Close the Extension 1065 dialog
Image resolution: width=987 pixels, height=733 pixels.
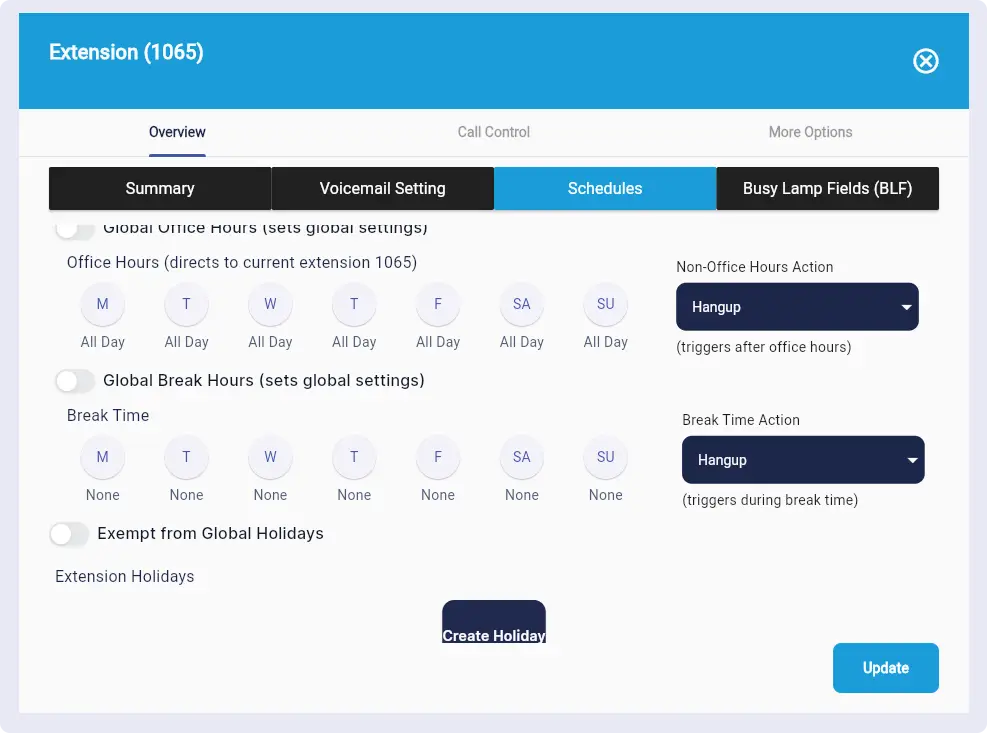(x=926, y=62)
